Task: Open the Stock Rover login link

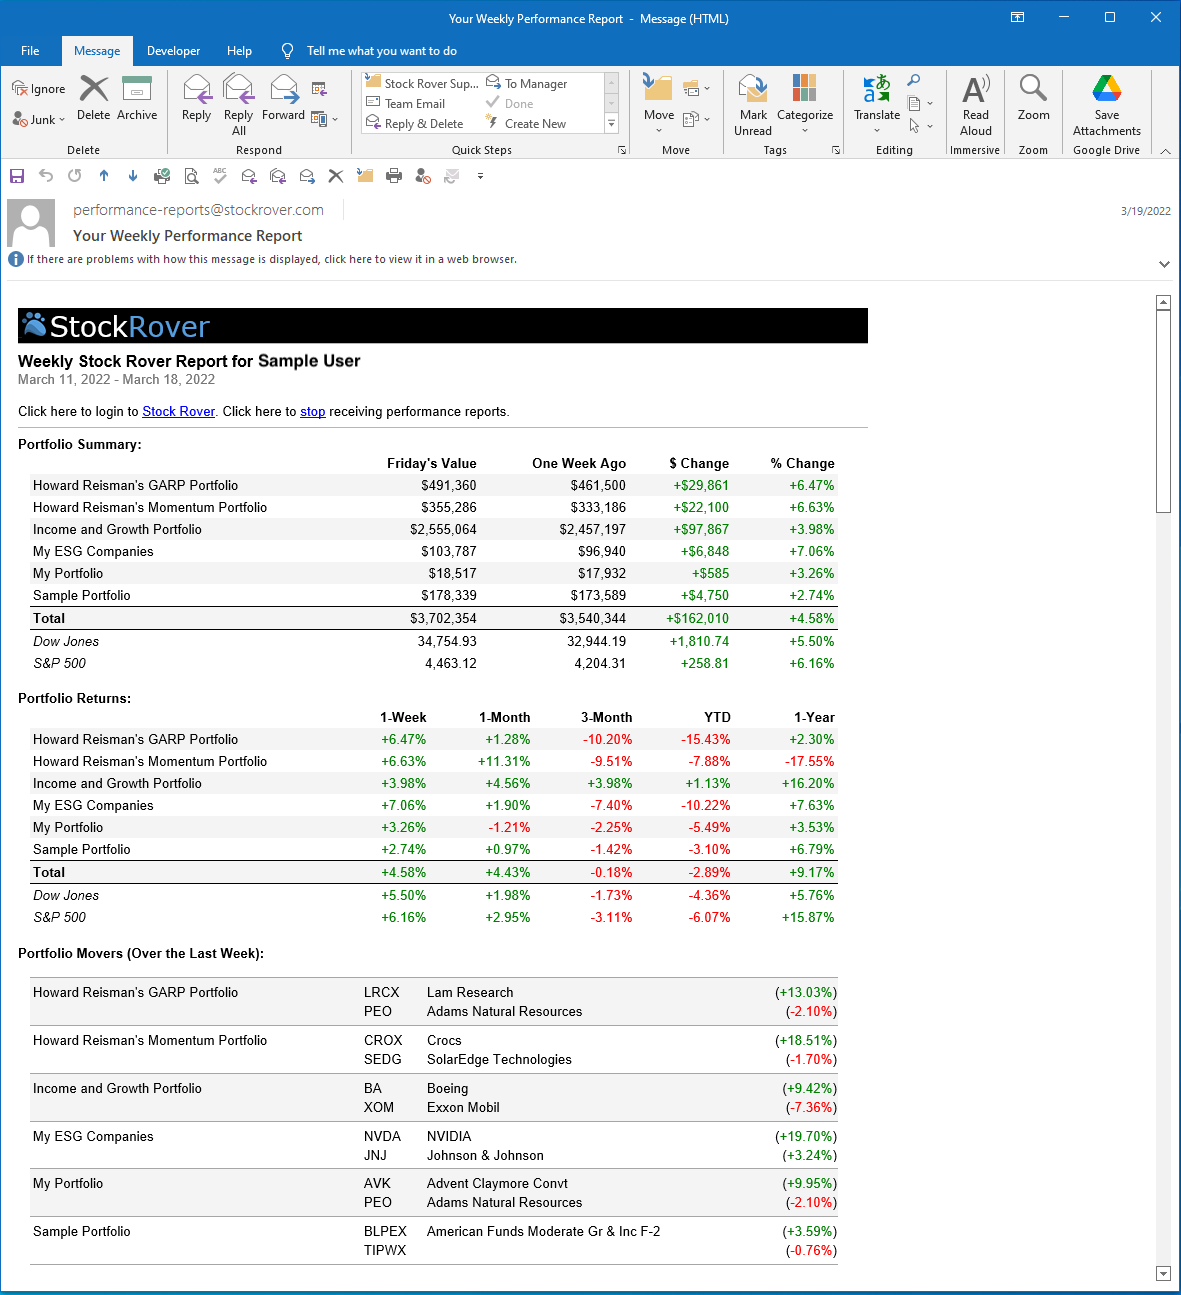Action: coord(178,411)
